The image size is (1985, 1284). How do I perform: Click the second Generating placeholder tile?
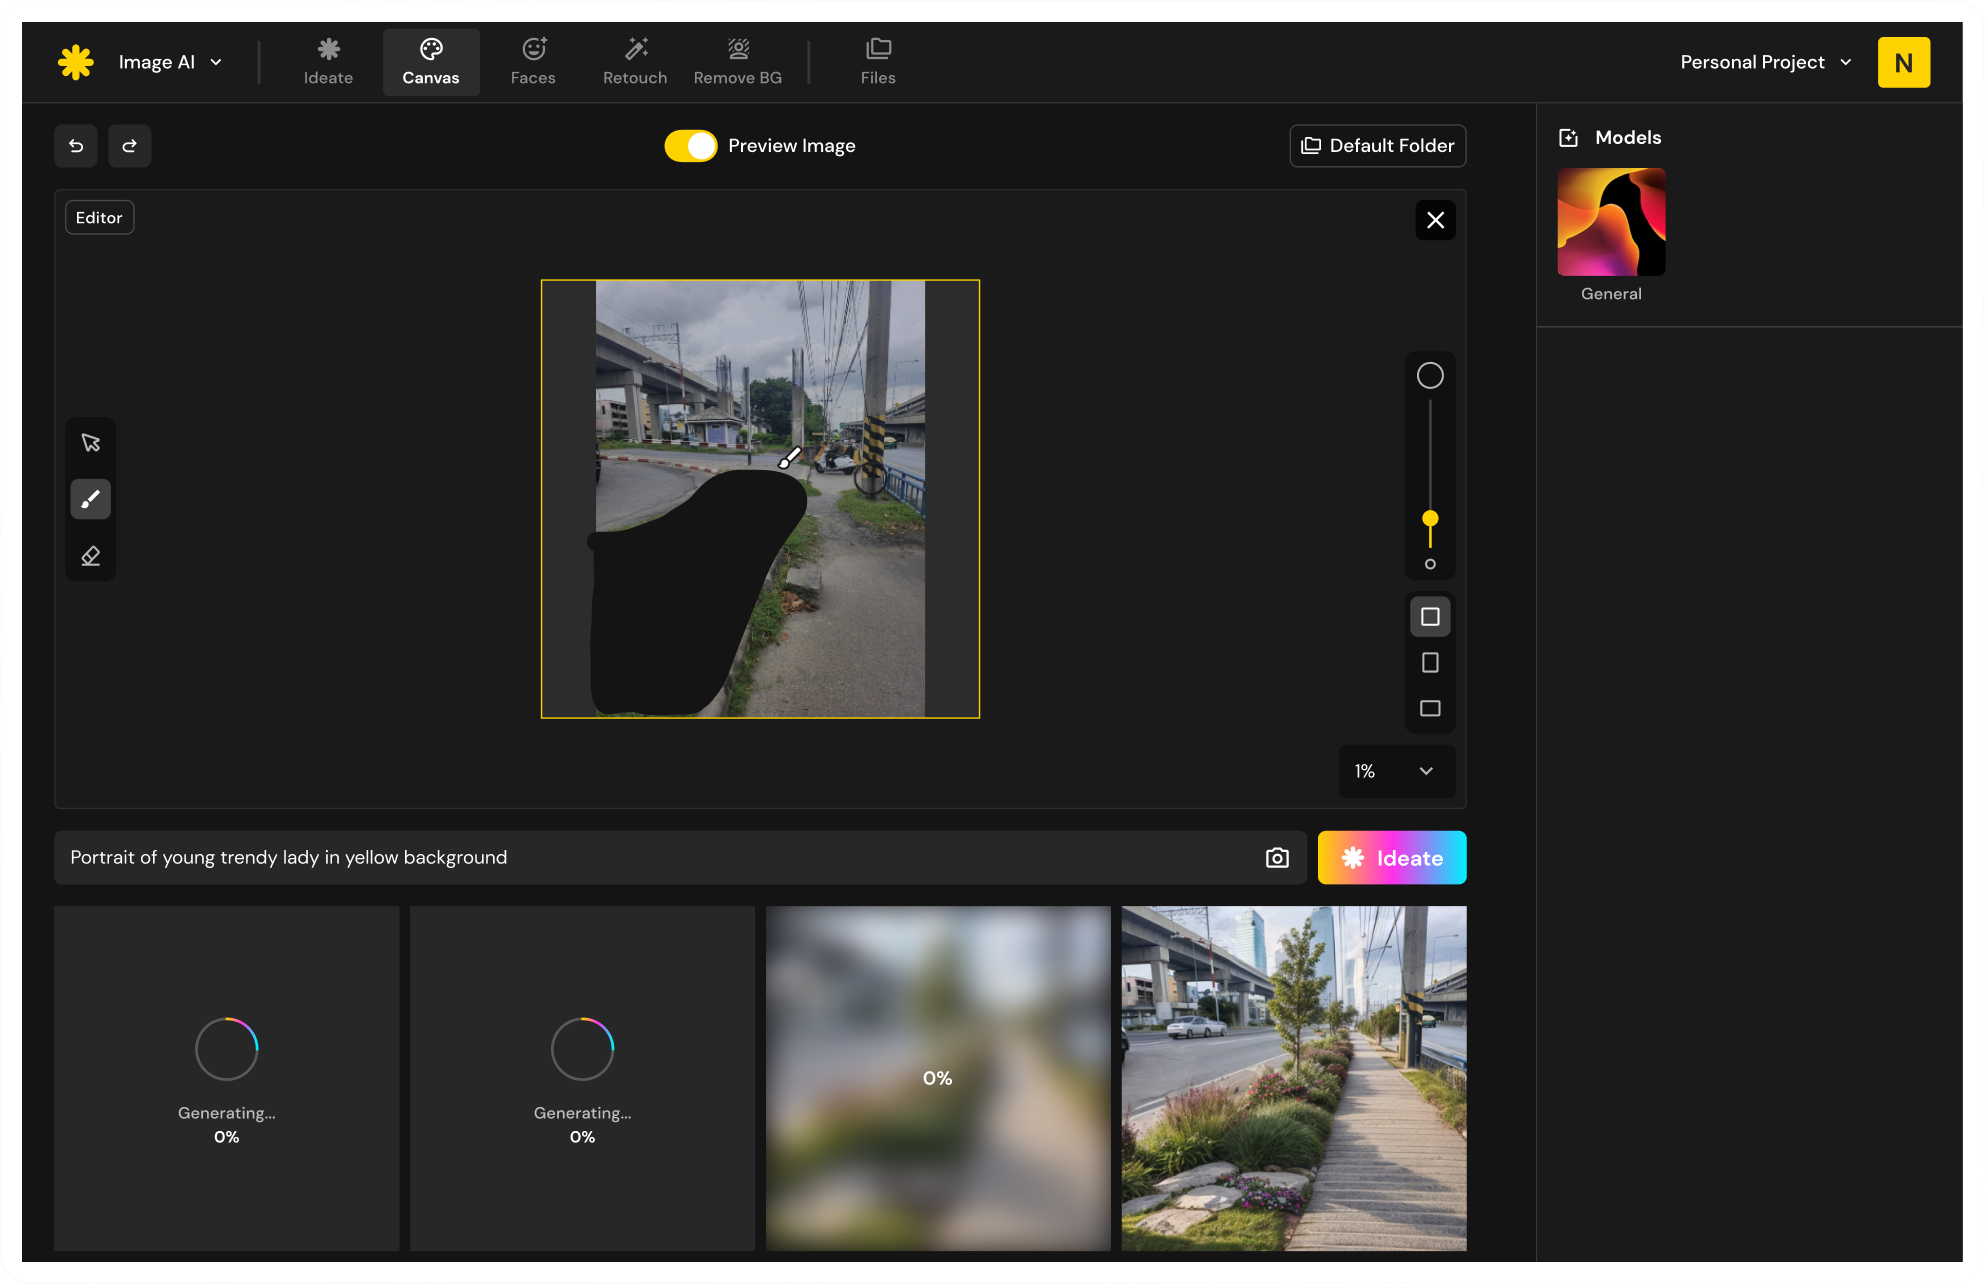(x=582, y=1079)
